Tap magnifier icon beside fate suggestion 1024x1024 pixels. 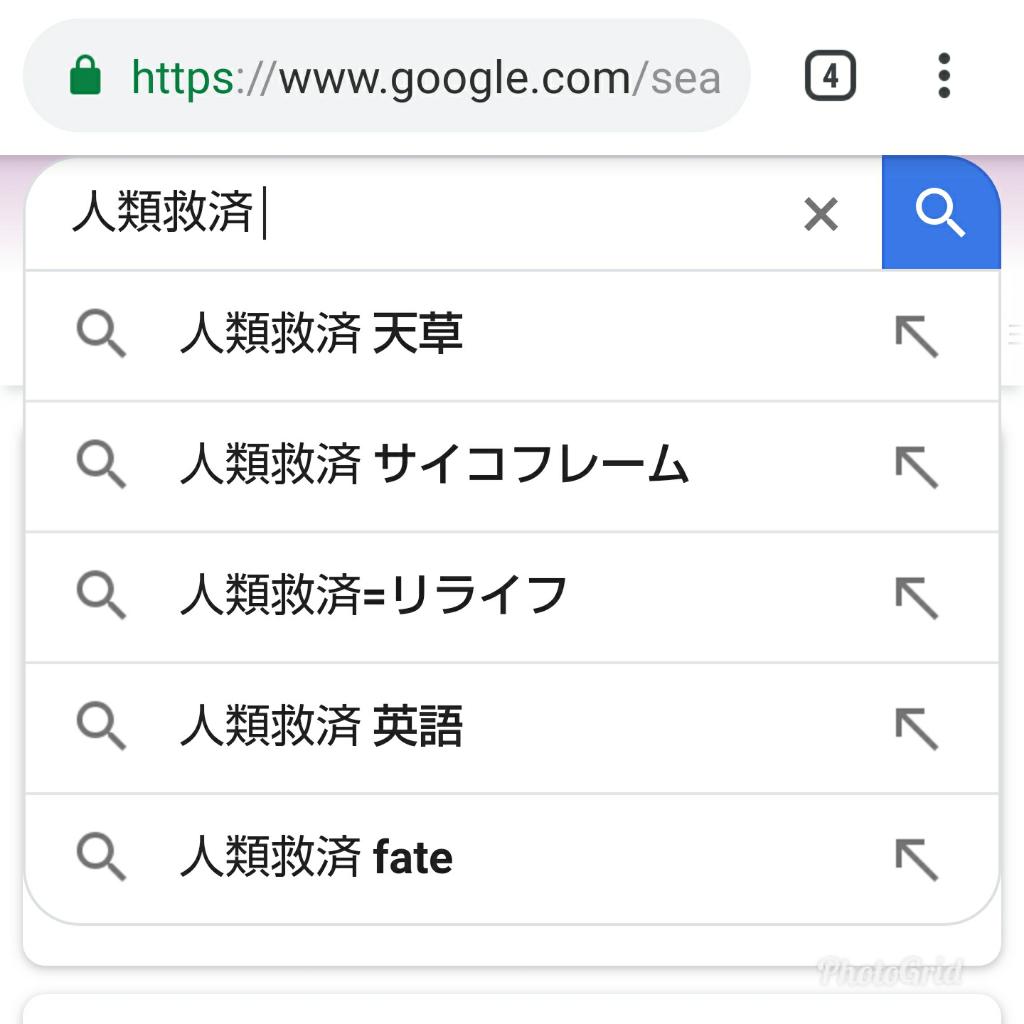tap(101, 859)
